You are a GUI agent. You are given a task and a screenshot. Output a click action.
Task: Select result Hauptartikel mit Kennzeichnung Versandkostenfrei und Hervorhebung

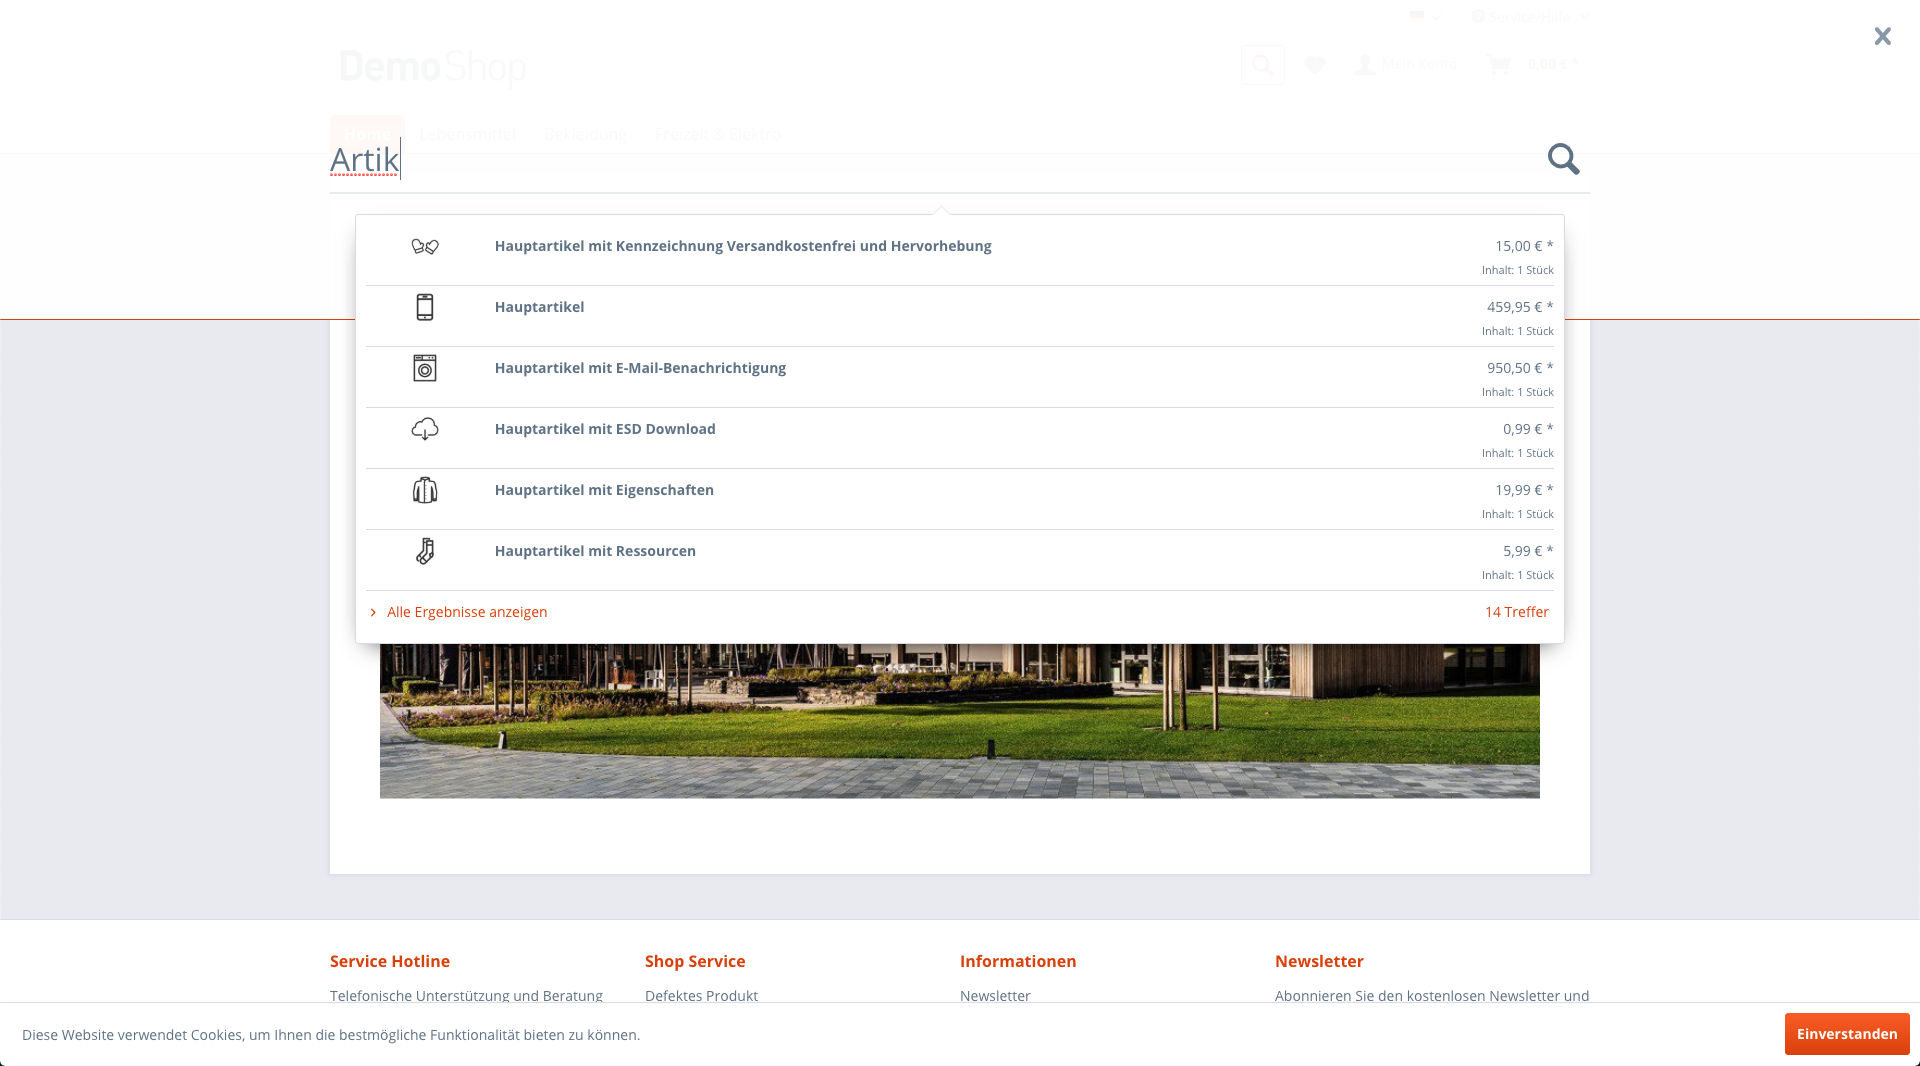click(x=743, y=246)
